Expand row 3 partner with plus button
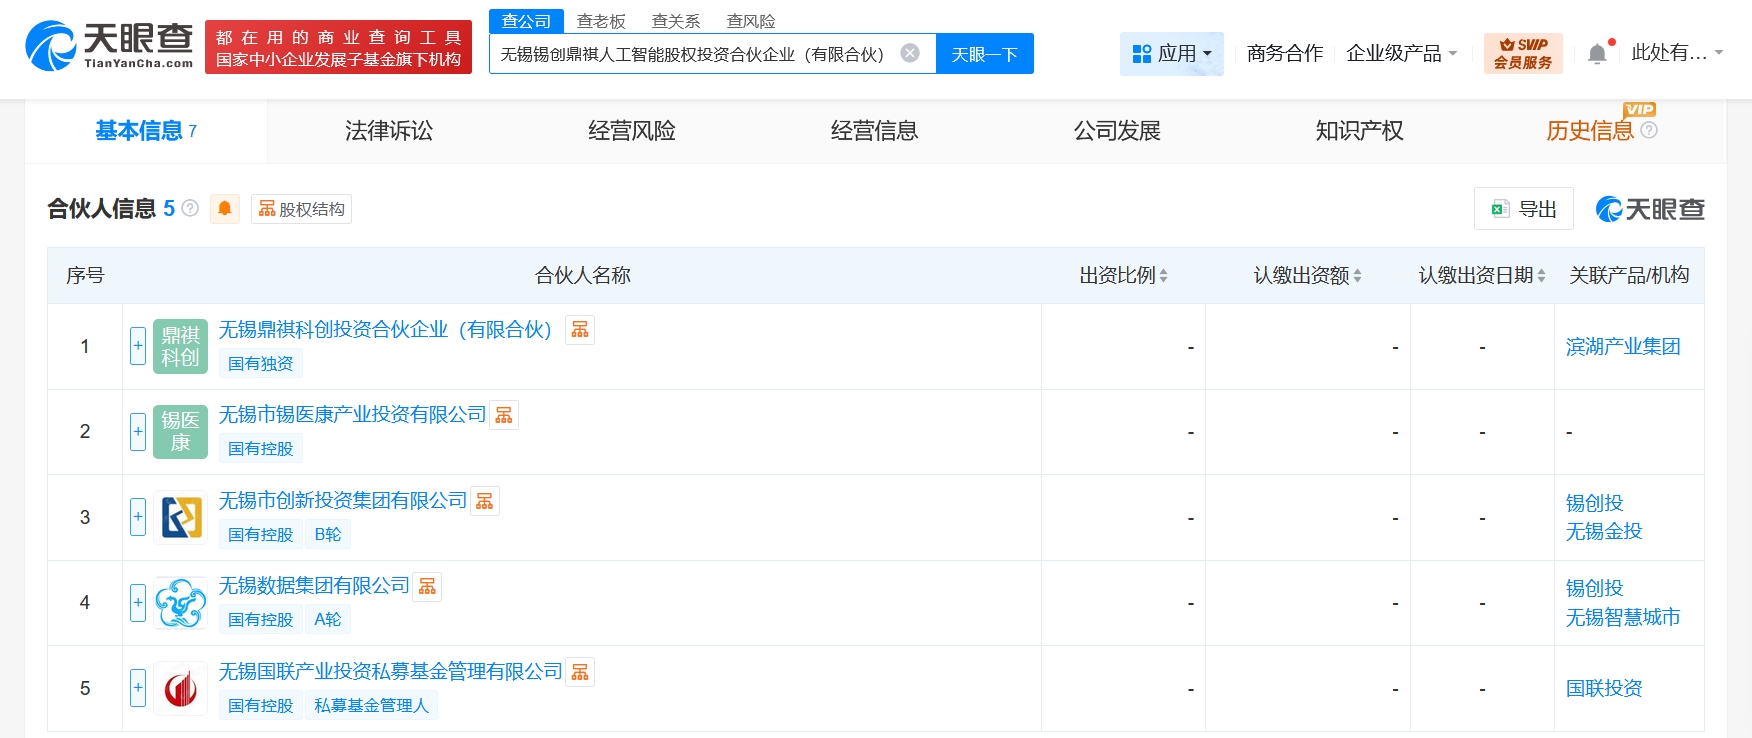Image resolution: width=1752 pixels, height=738 pixels. point(138,517)
